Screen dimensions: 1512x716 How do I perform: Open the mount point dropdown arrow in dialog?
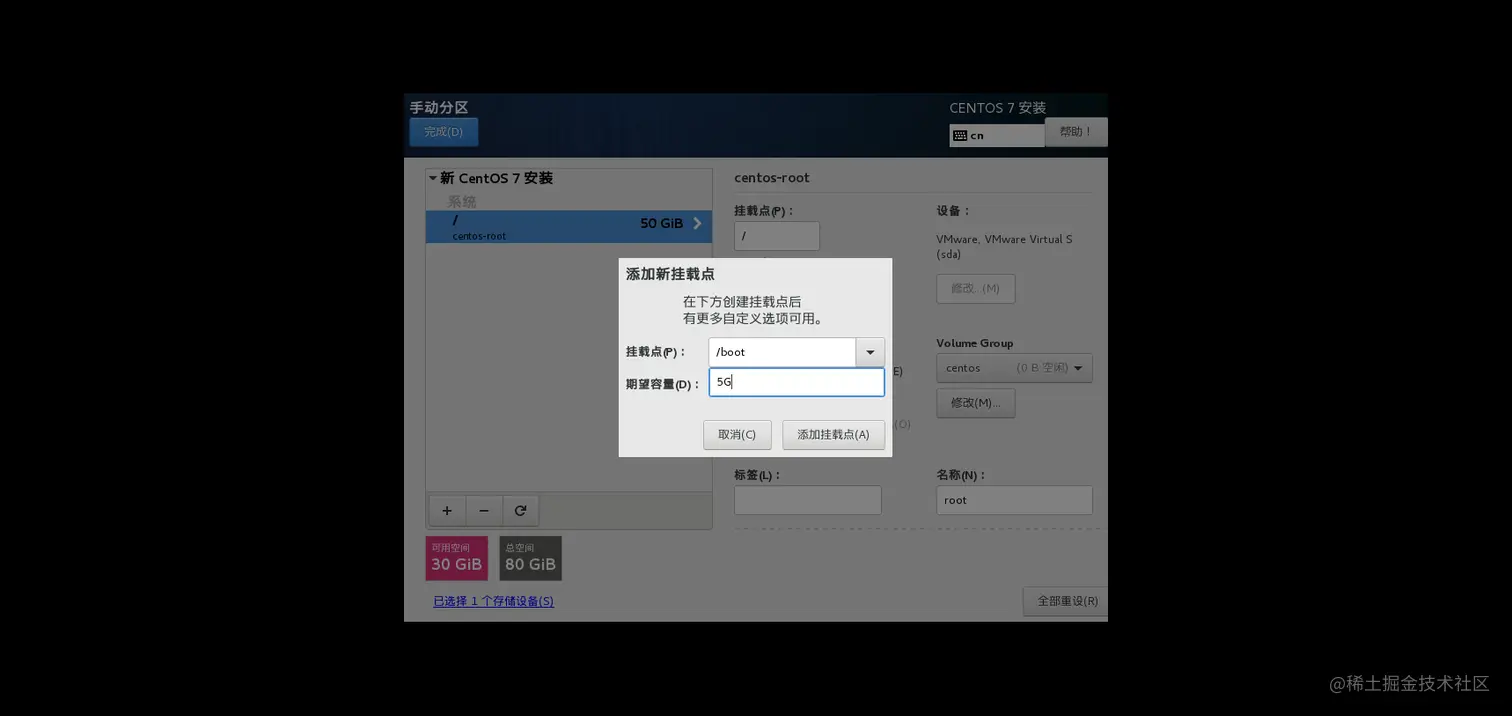coord(870,352)
